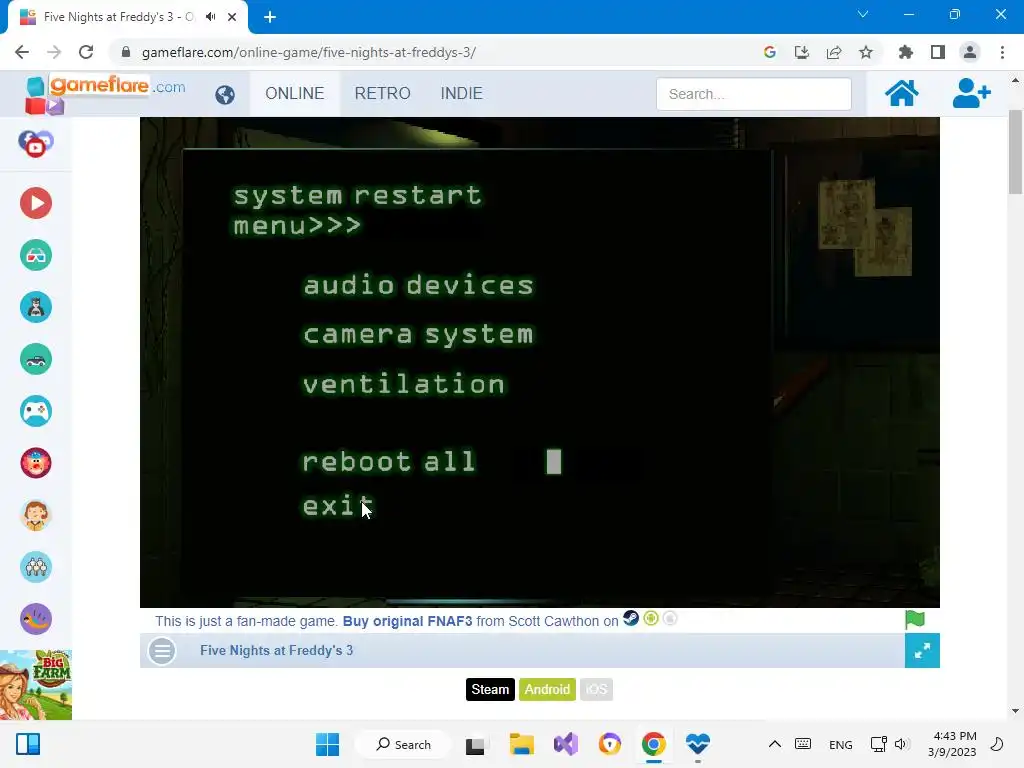Go to gameflare home via house icon
The width and height of the screenshot is (1024, 768).
pyautogui.click(x=901, y=93)
